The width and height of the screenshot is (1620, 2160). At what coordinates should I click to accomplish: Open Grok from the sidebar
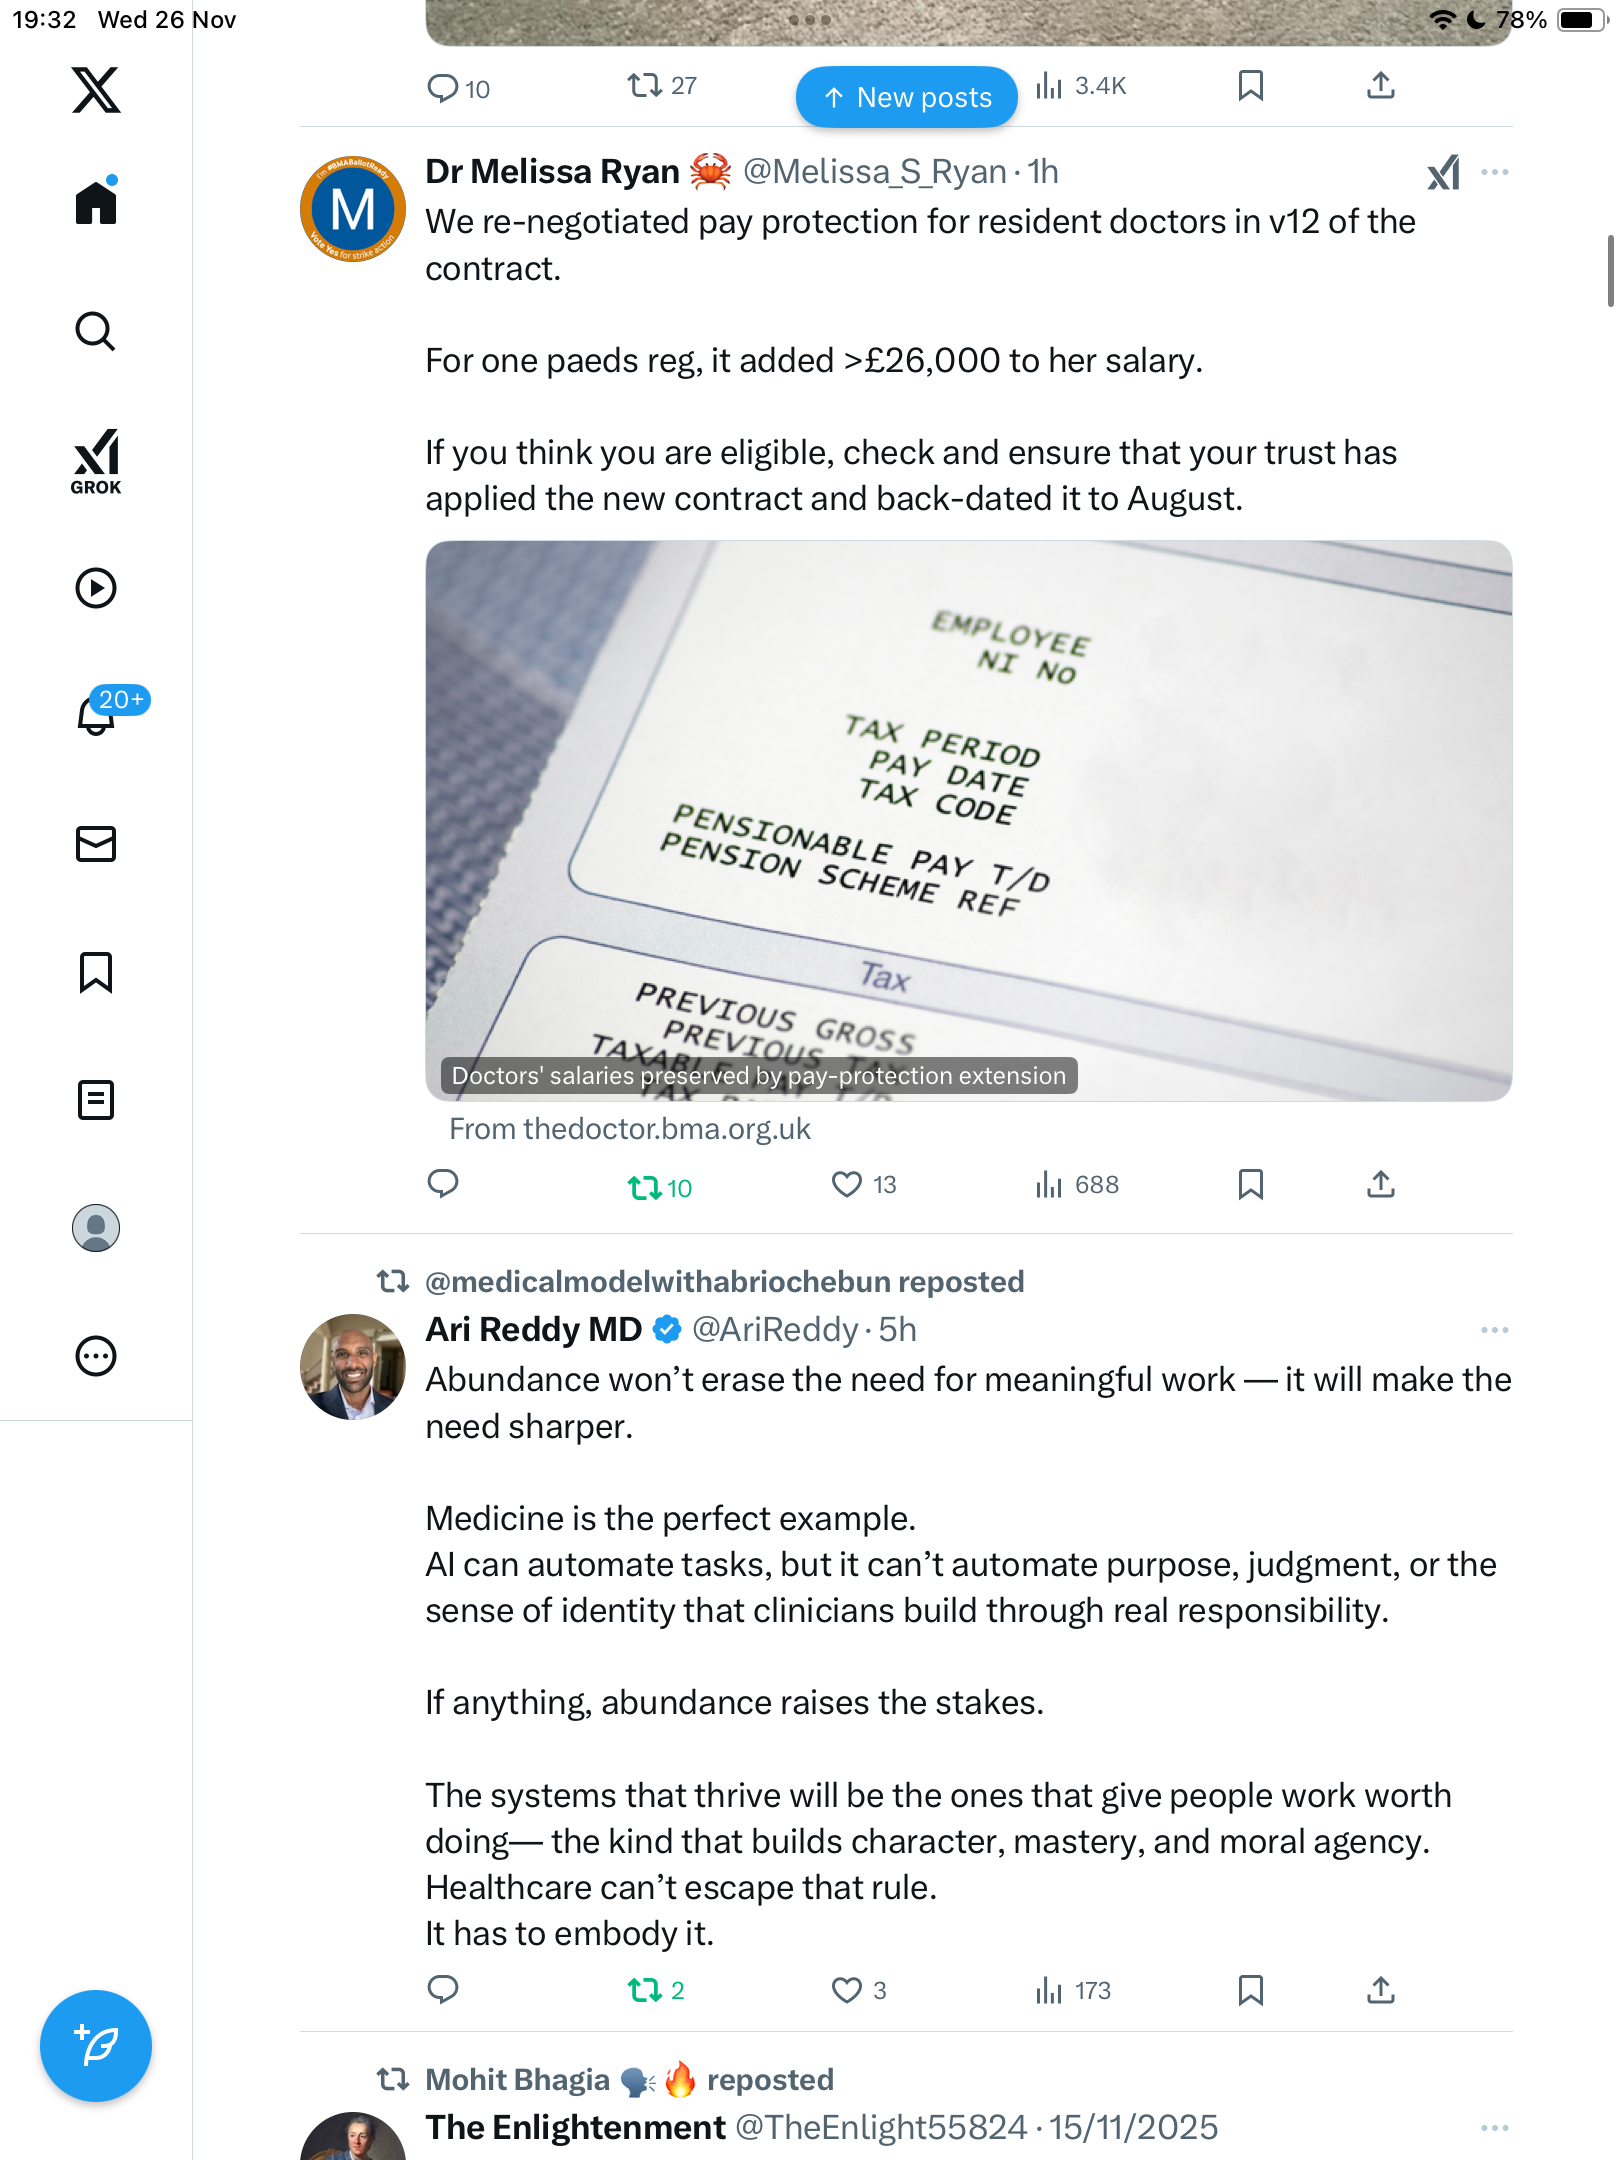coord(96,462)
